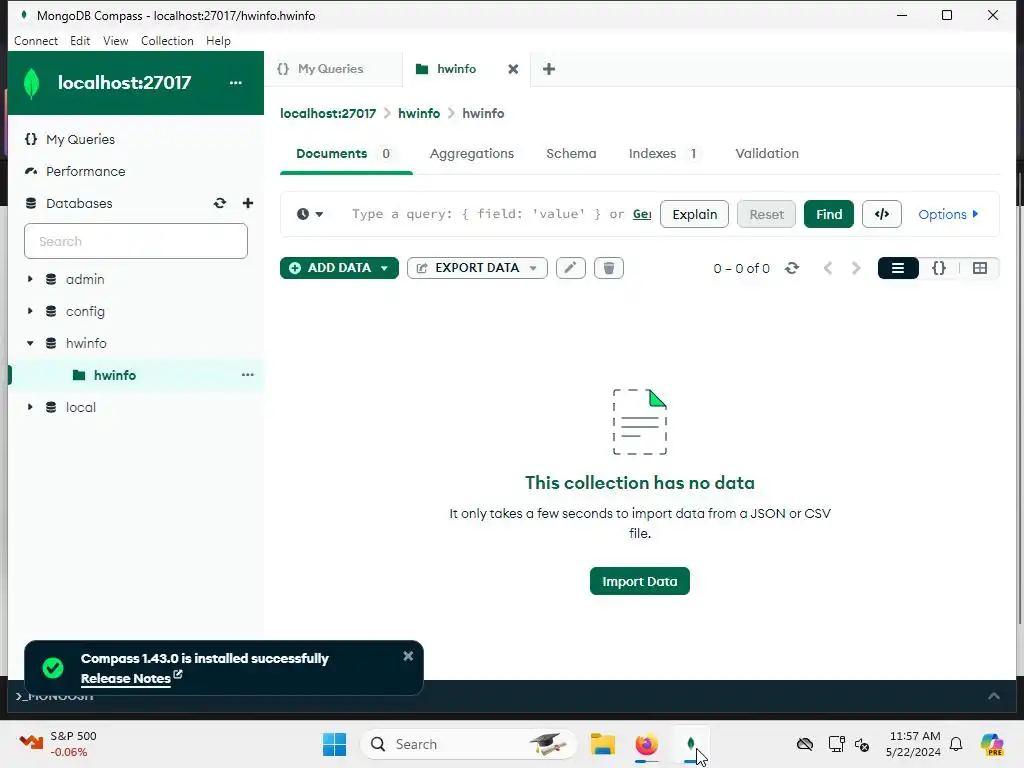This screenshot has height=768, width=1024.
Task: Click the pencil update documents icon
Action: pyautogui.click(x=570, y=268)
